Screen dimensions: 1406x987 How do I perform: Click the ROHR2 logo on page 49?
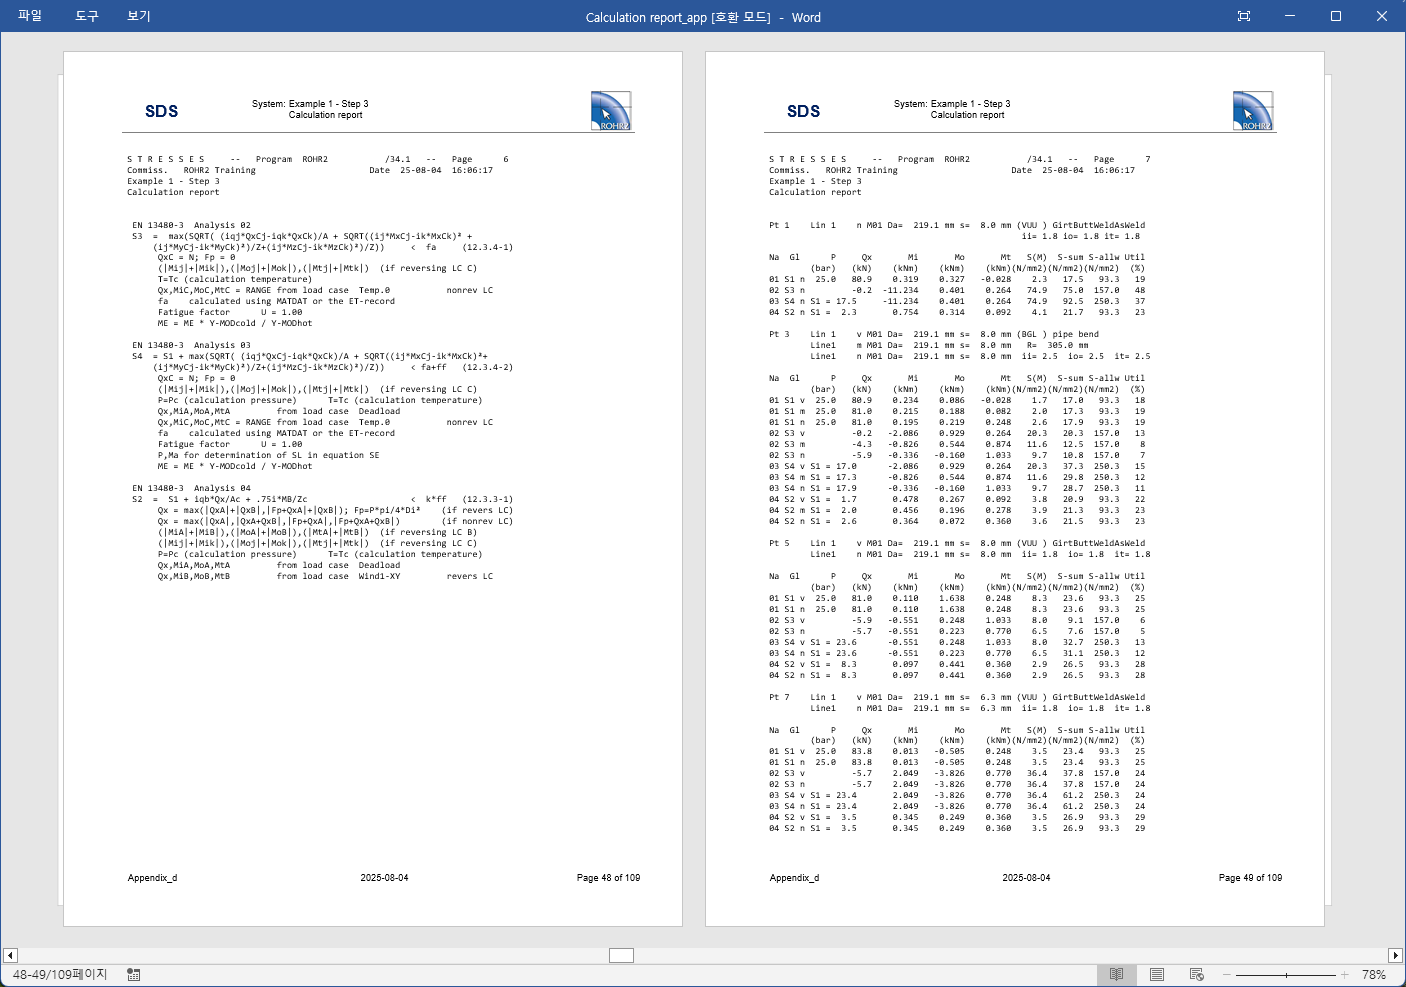coord(1252,111)
